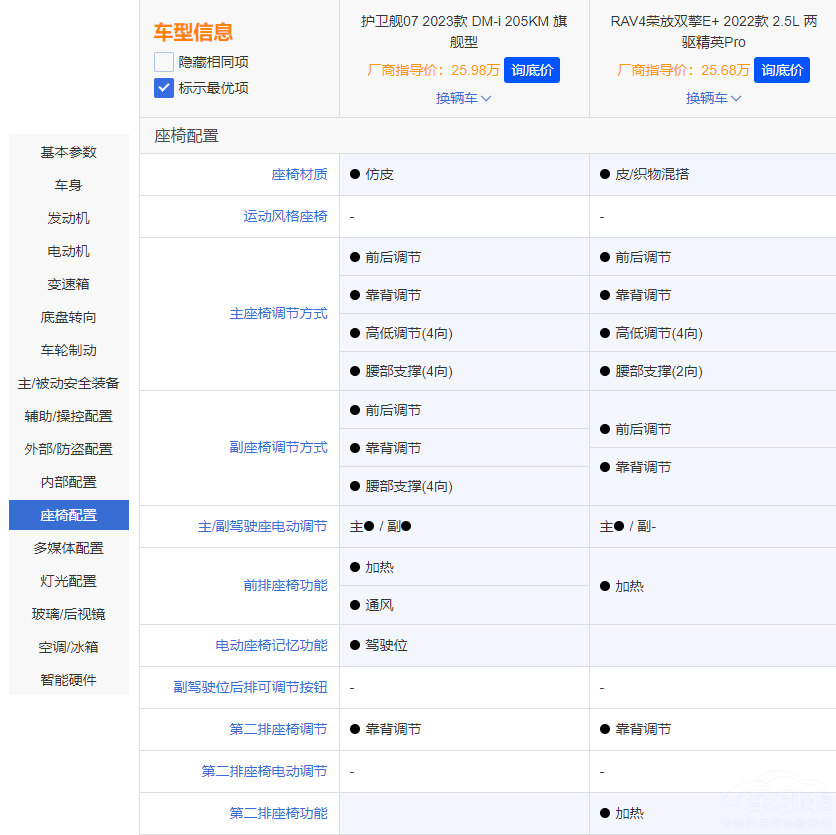
Task: Open the 发动机 section in sidebar
Action: 67,218
